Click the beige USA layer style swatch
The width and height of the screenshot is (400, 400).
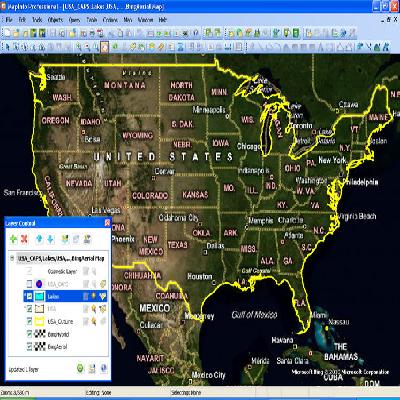[40, 309]
